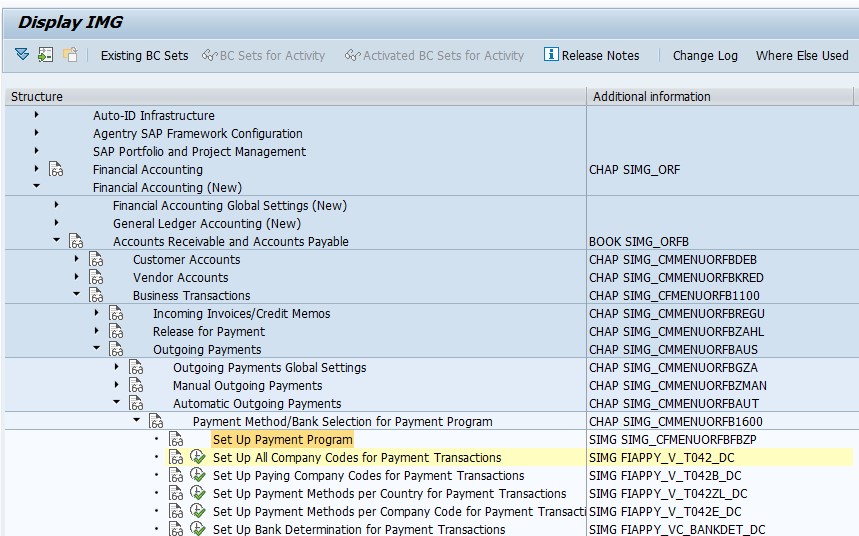
Task: Click the text BOOK SIMG_ORFB
Action: click(639, 242)
